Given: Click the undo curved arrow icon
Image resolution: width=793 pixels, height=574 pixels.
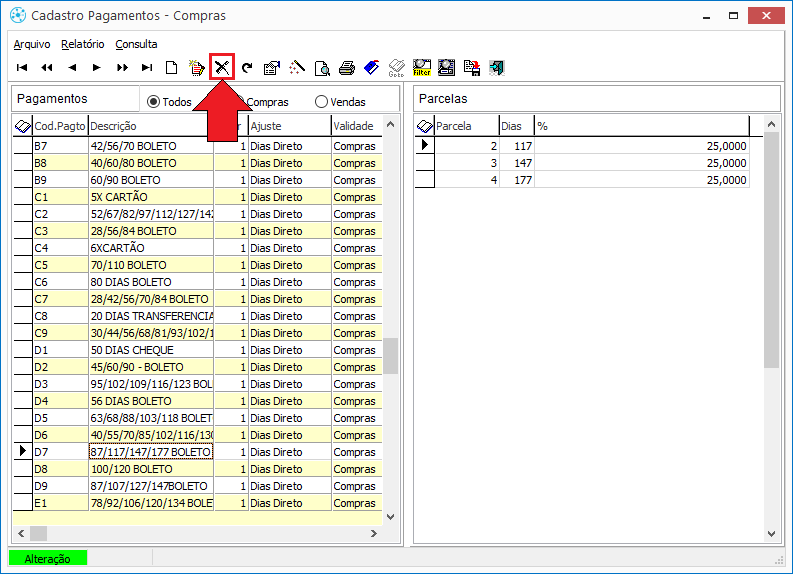Looking at the screenshot, I should pyautogui.click(x=247, y=67).
